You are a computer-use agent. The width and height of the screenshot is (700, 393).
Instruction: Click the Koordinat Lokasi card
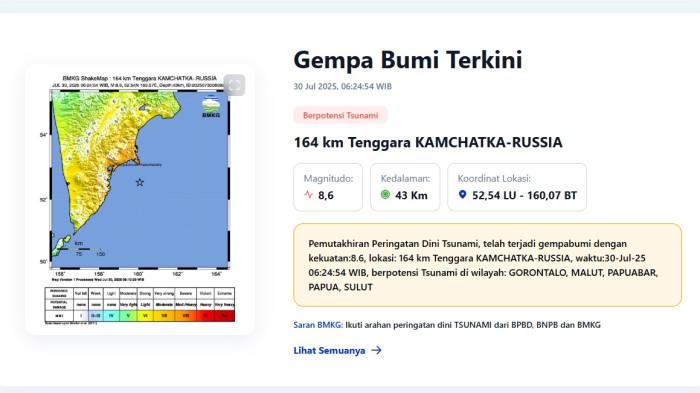[517, 187]
